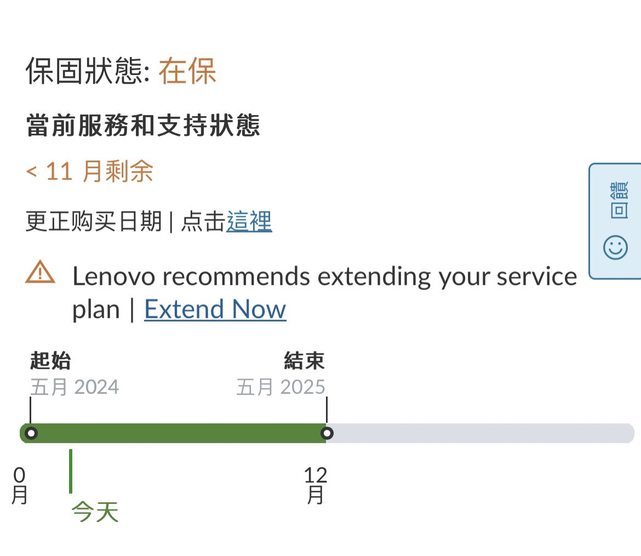Click the Lenovo service plan recommendation text
641x556 pixels.
tap(324, 276)
